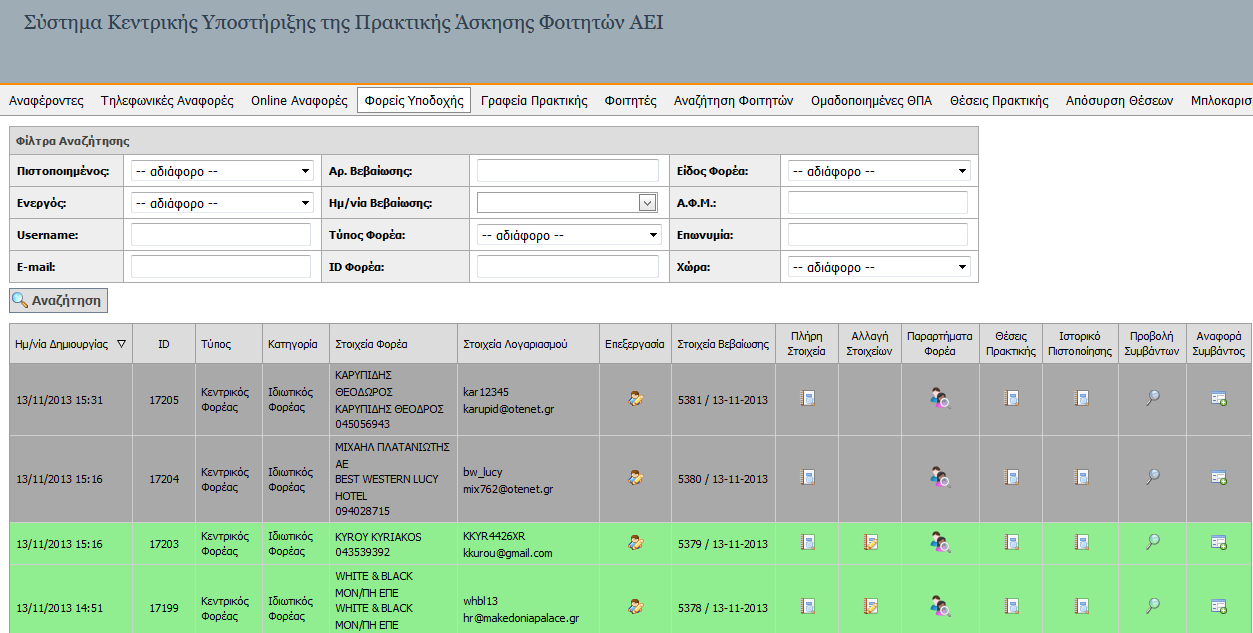Viewport: 1253px width, 633px height.
Task: Click the Τύπος column header
Action: click(229, 344)
